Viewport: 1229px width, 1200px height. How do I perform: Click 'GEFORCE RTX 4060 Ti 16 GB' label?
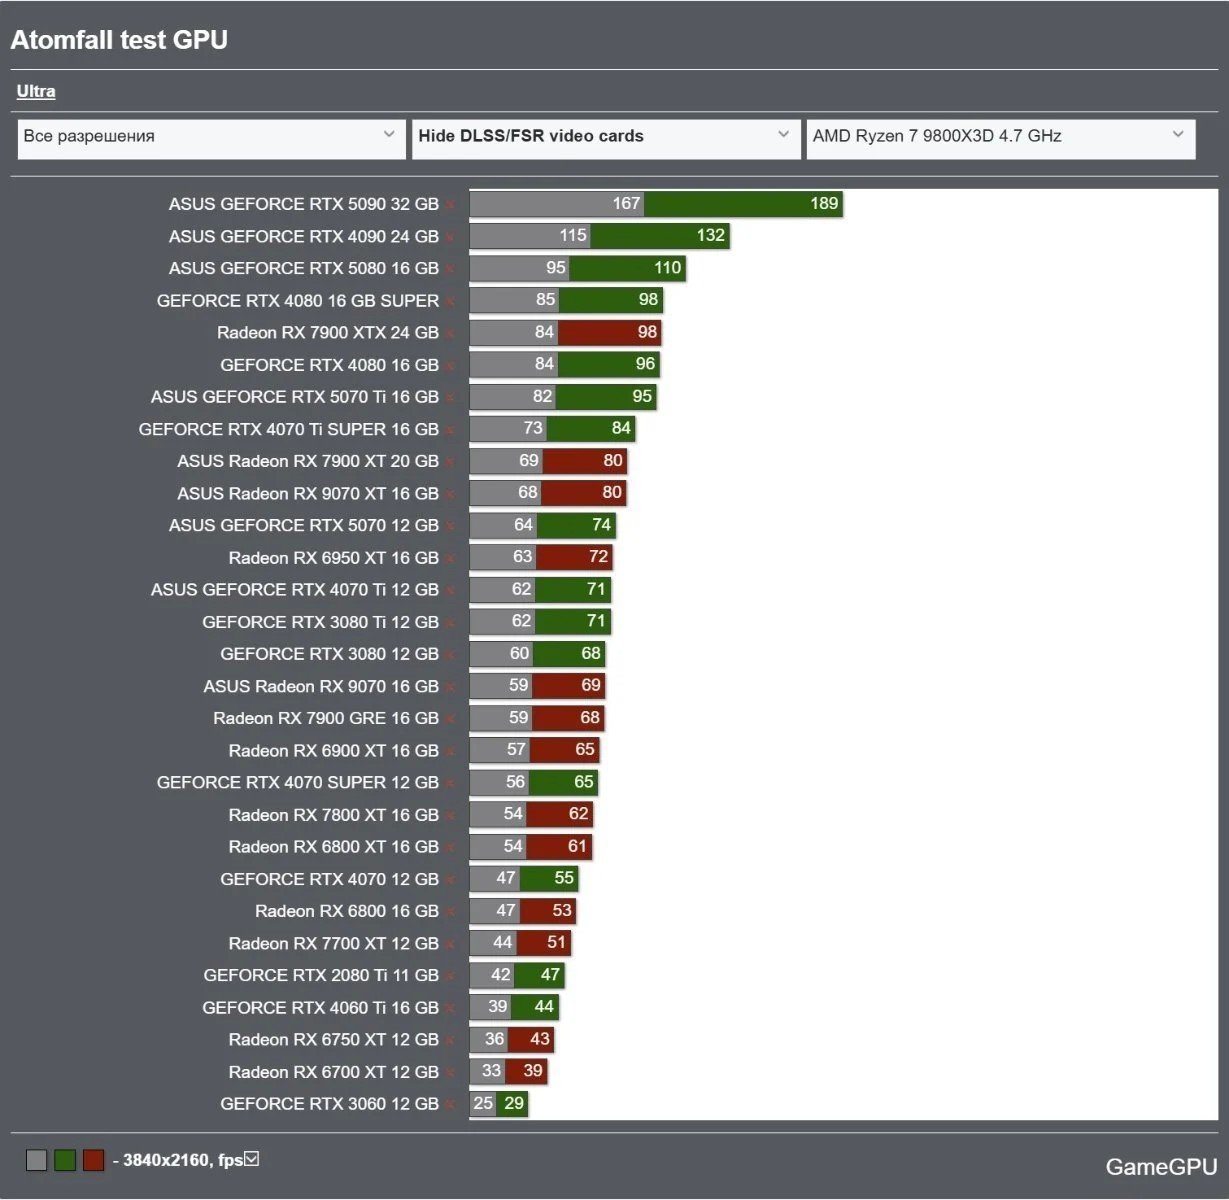point(321,1008)
